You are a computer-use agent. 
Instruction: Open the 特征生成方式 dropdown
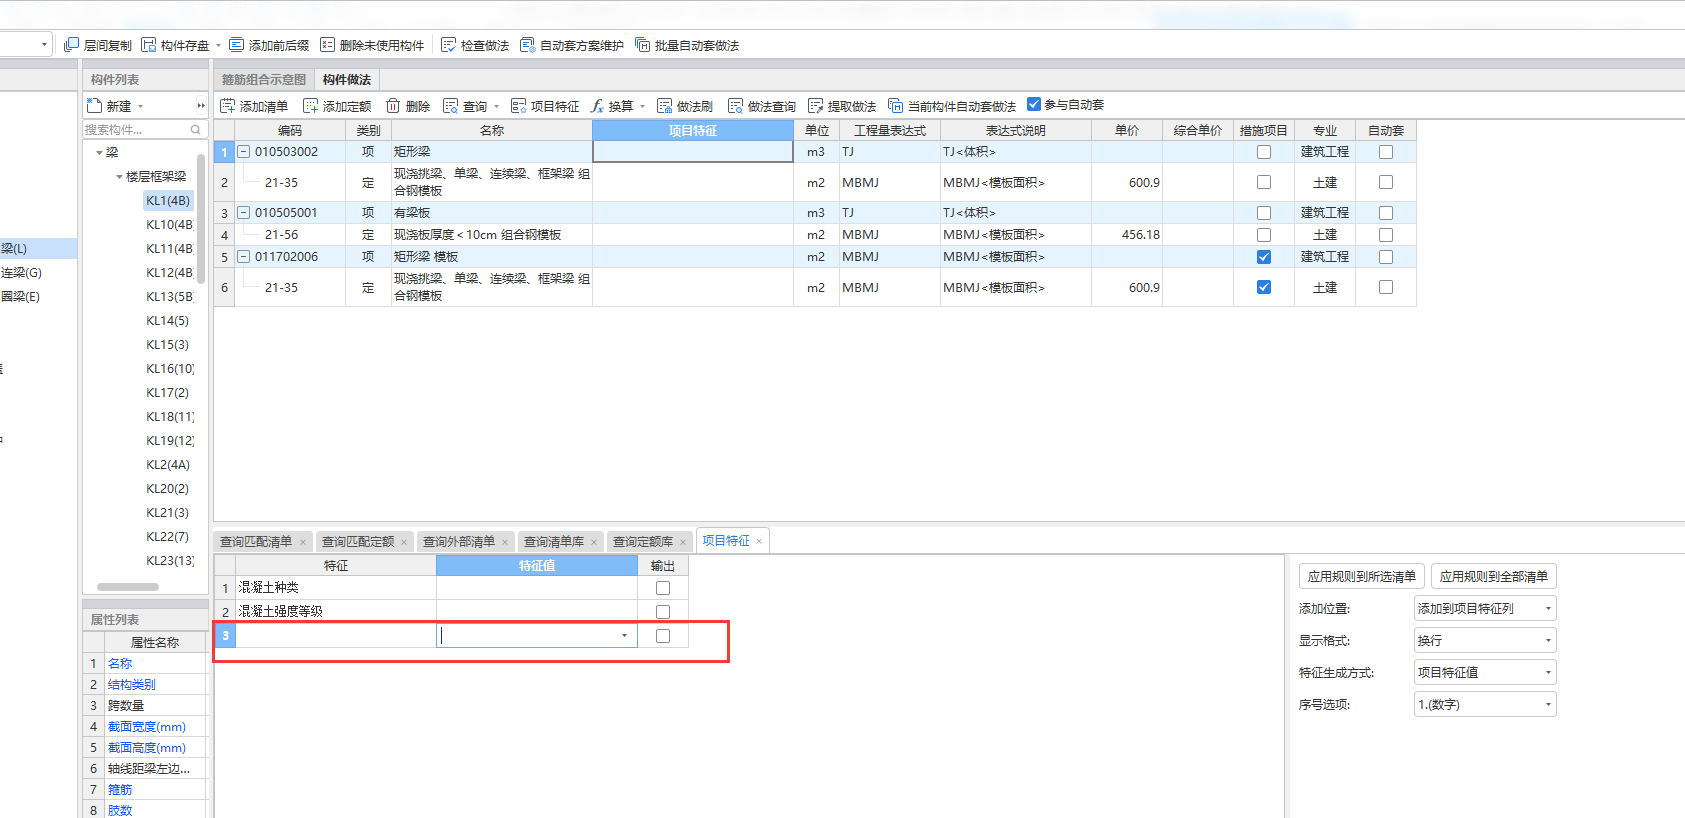1485,672
